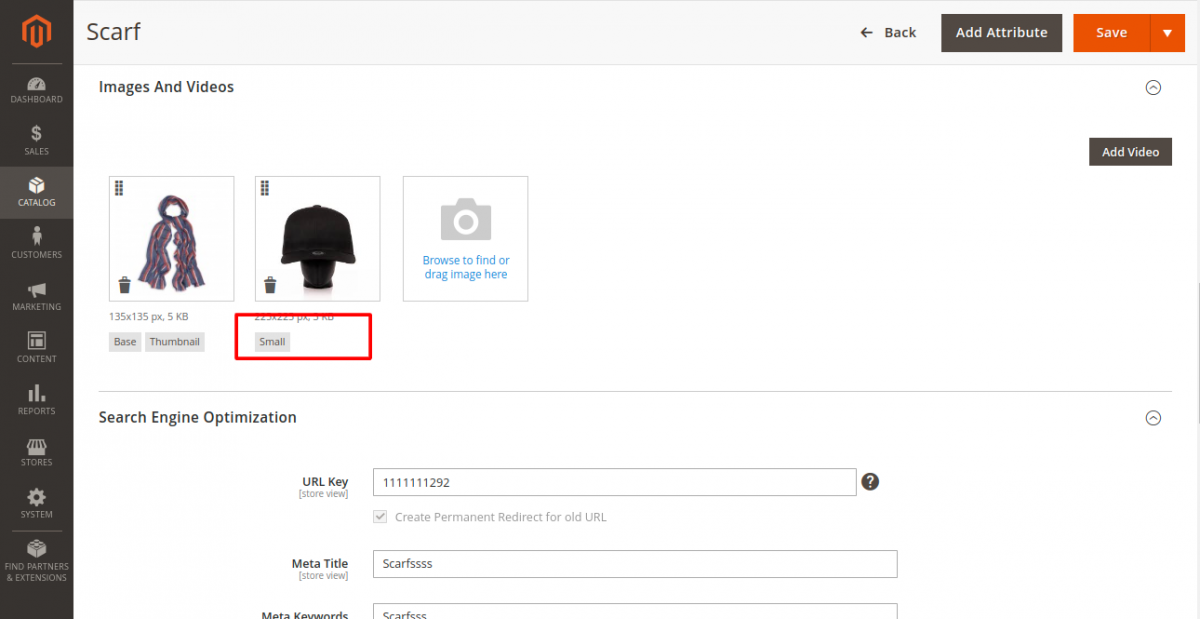
Task: Click the Back link
Action: (x=888, y=33)
